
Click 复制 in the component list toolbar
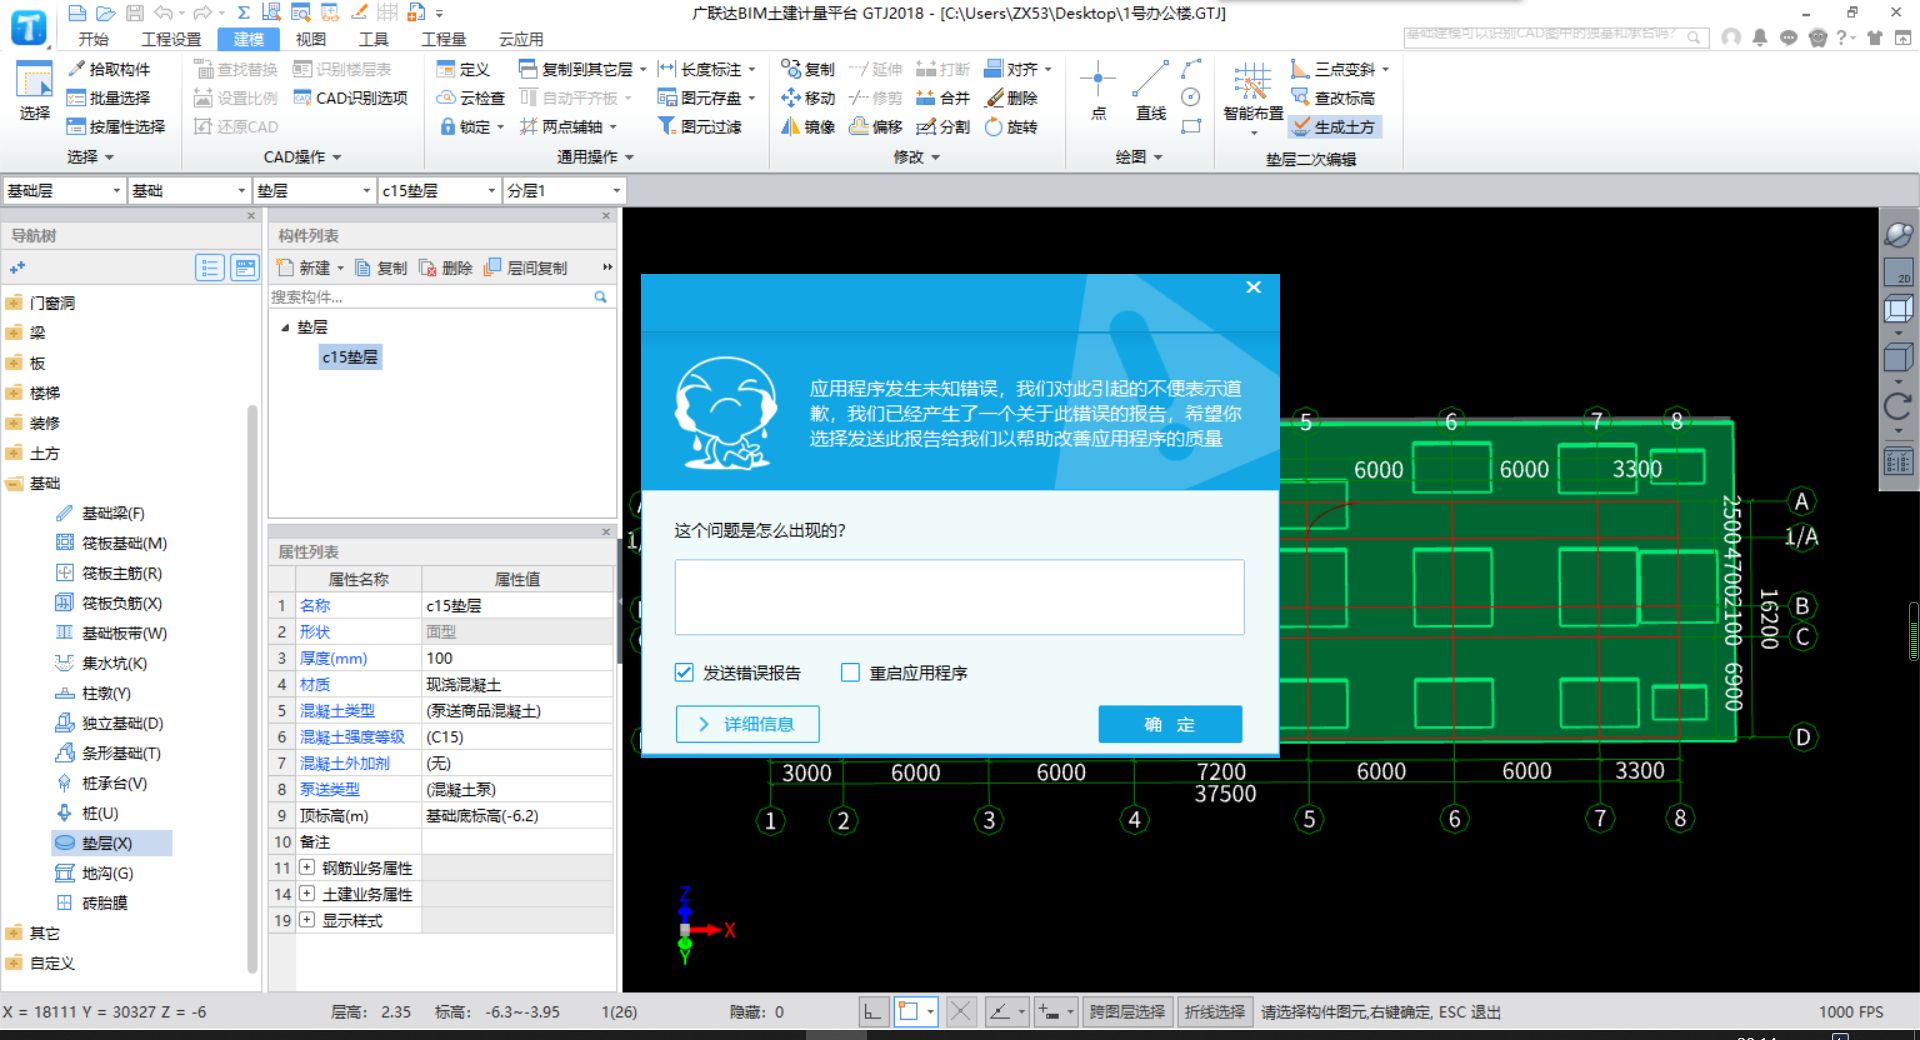click(381, 268)
